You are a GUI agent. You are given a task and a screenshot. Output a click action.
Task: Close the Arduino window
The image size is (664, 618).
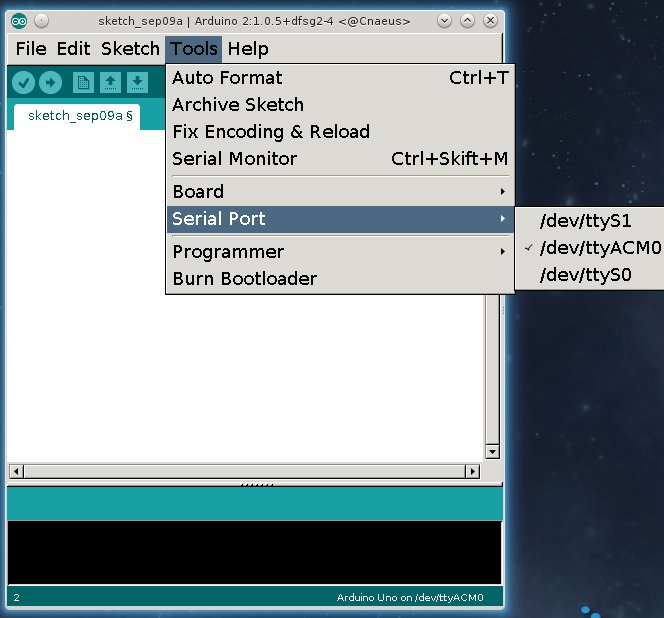point(490,21)
